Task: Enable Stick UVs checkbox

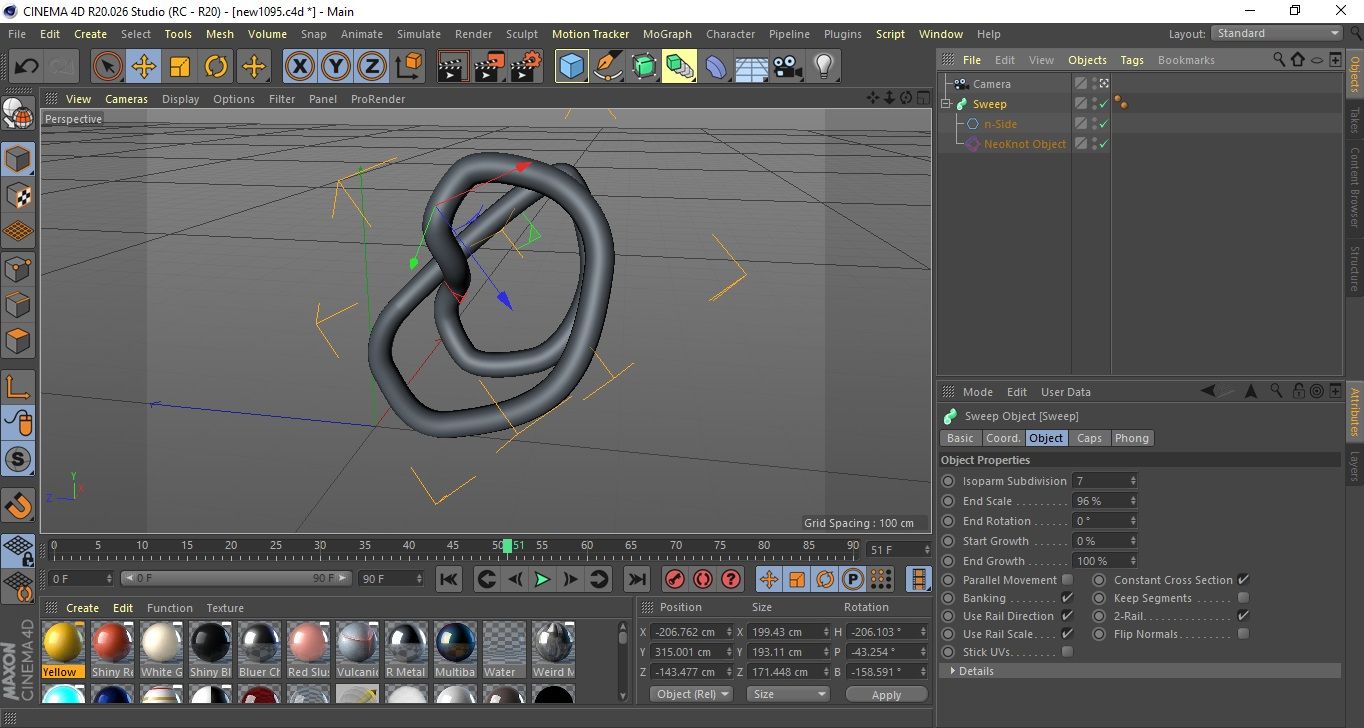Action: (x=1067, y=652)
